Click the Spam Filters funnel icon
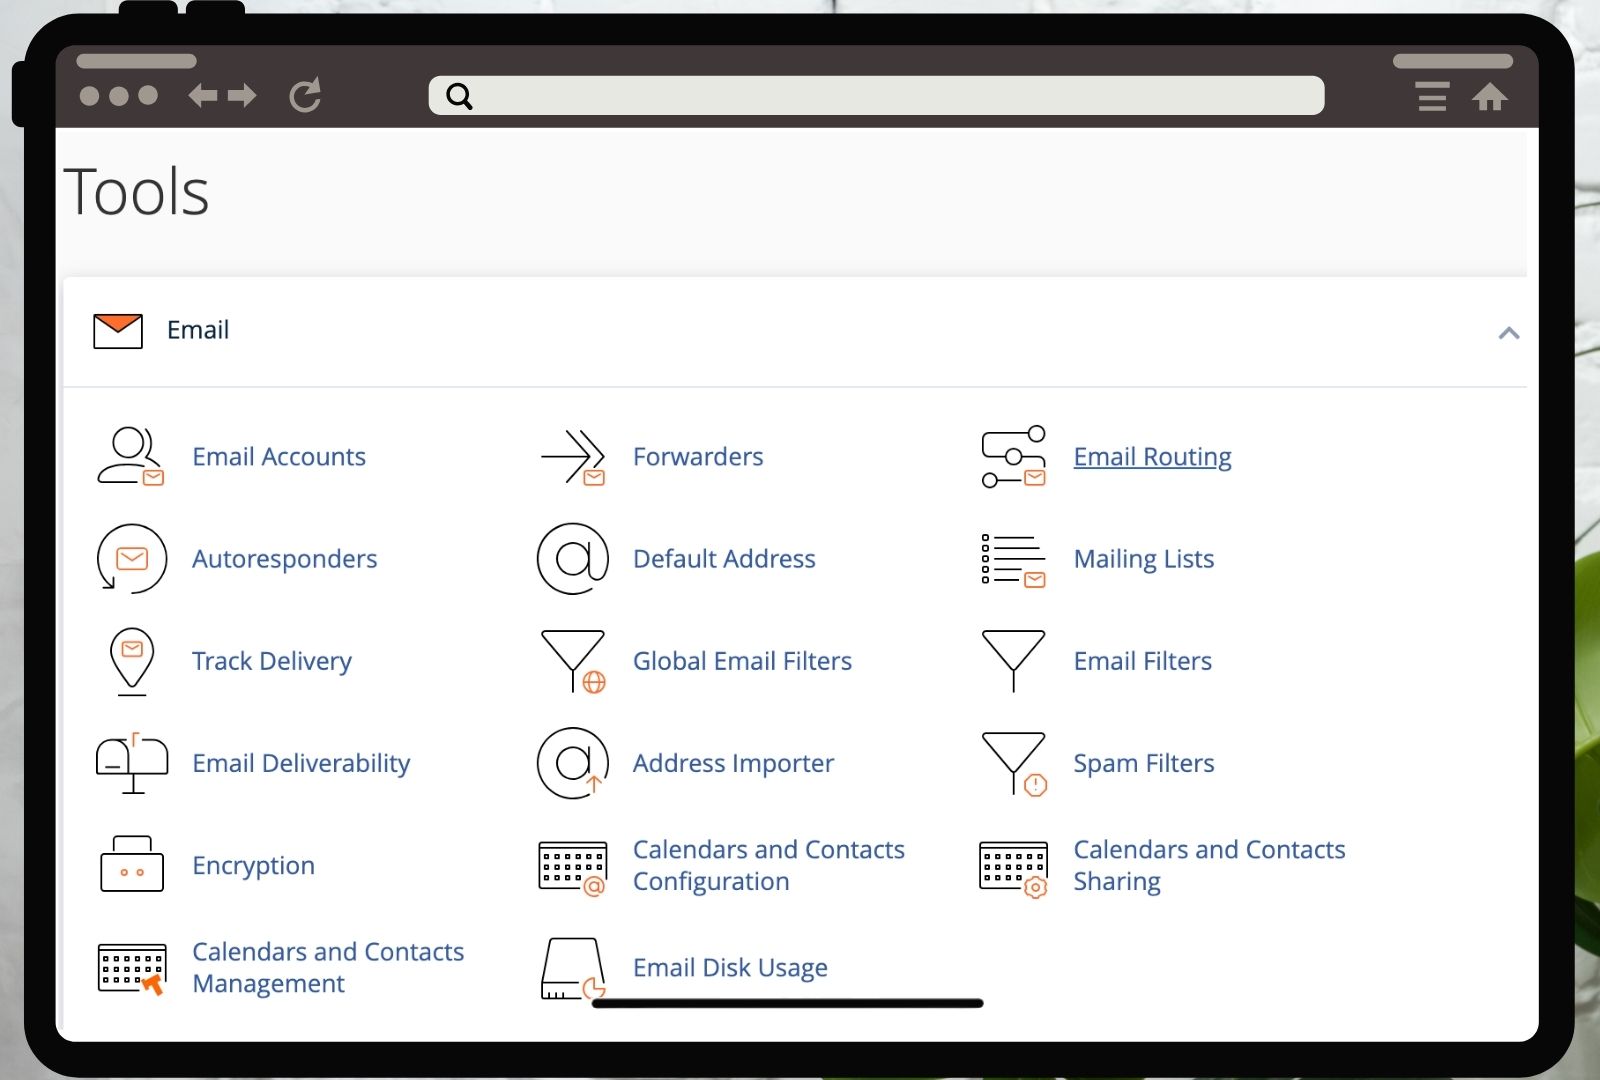Screen dimensions: 1600x1080 pos(1013,763)
